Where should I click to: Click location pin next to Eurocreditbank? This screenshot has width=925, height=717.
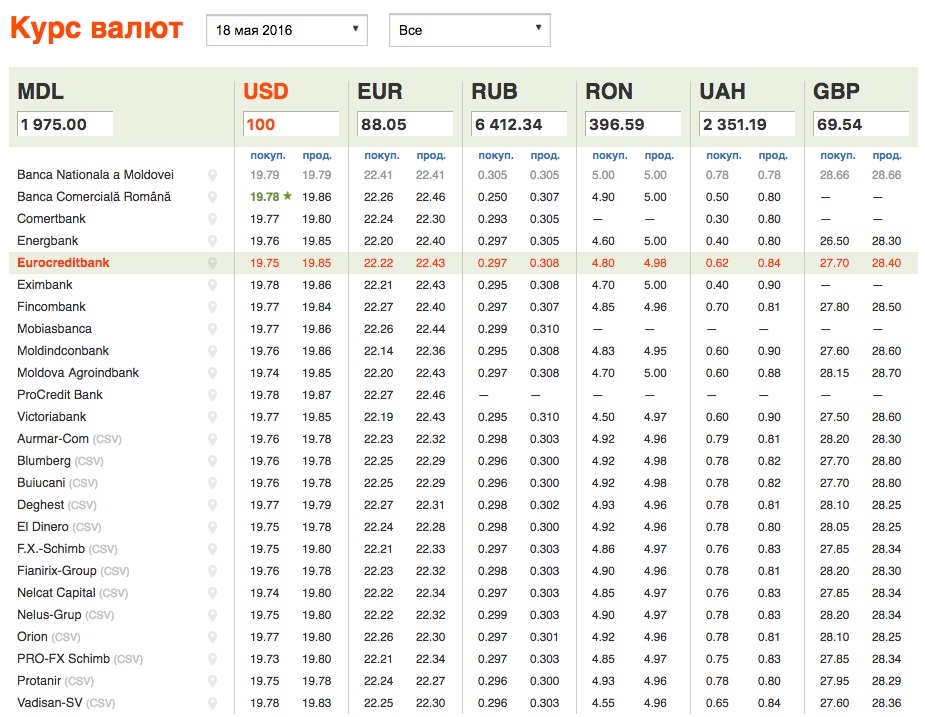(x=212, y=263)
